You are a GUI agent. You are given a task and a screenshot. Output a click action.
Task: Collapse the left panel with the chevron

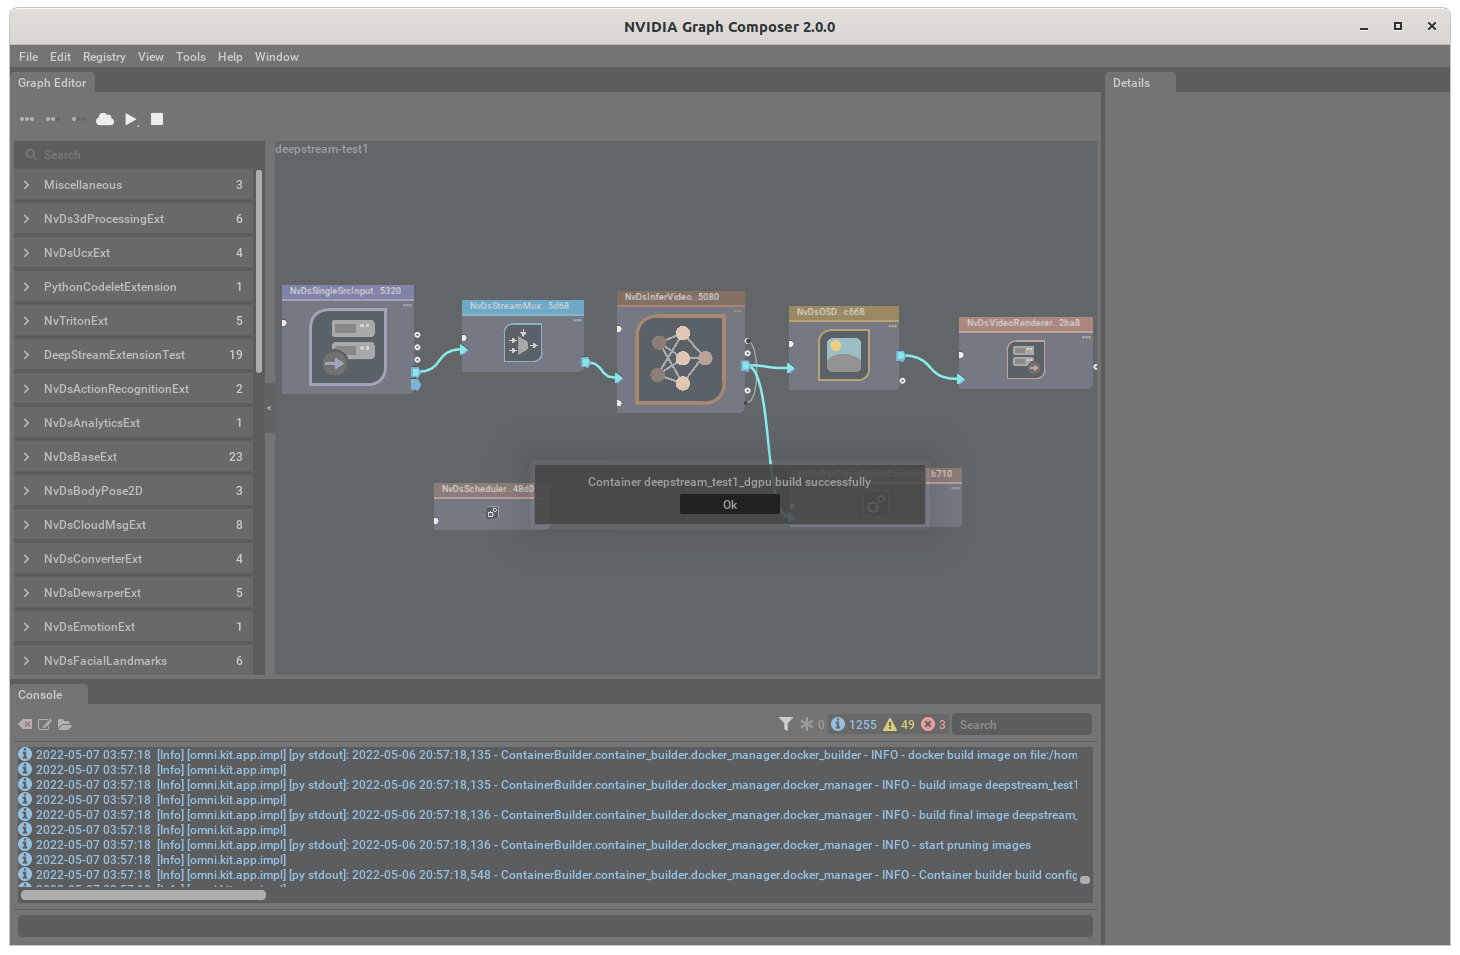[268, 408]
